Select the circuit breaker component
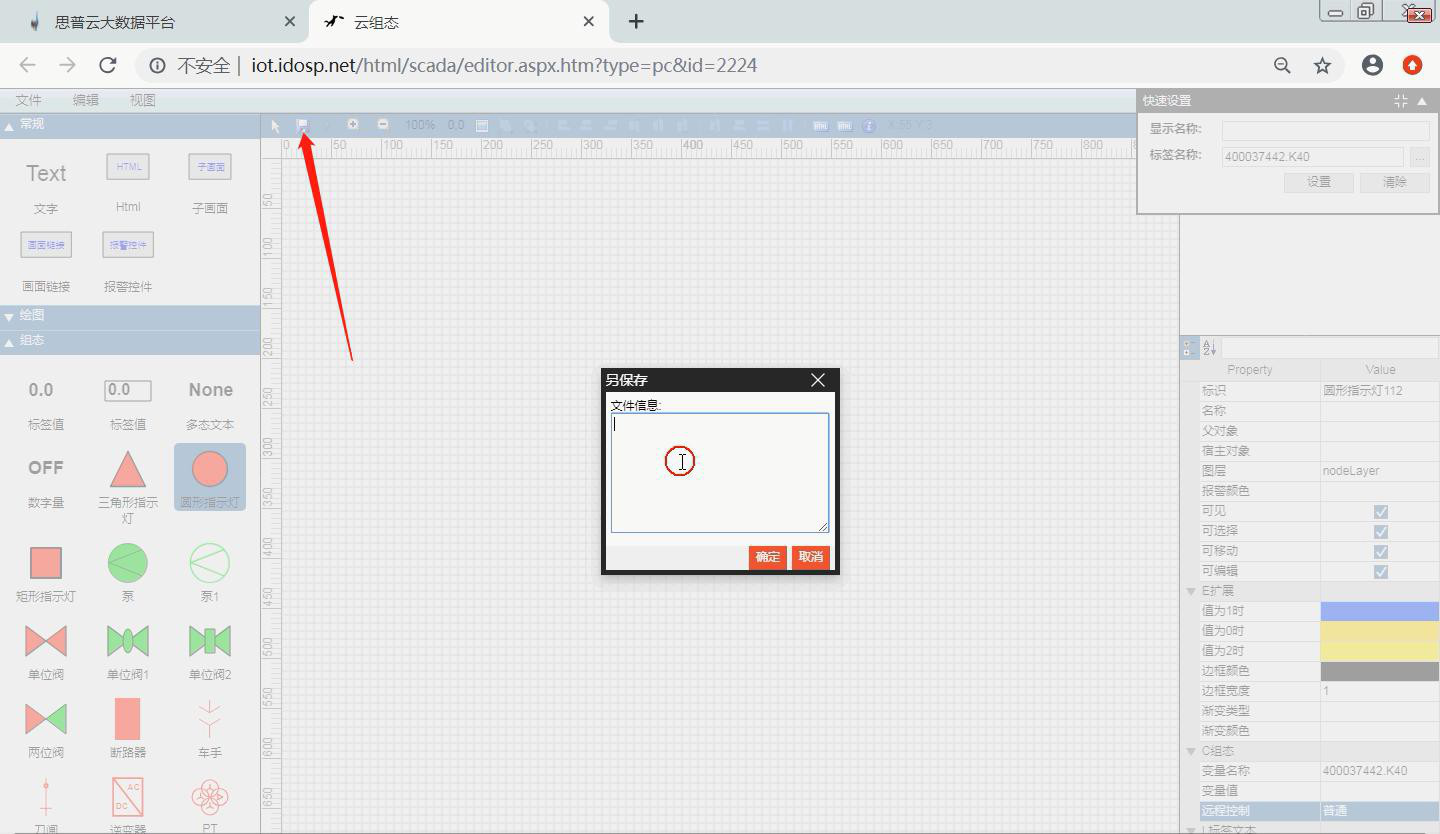Viewport: 1440px width, 834px height. pyautogui.click(x=127, y=719)
